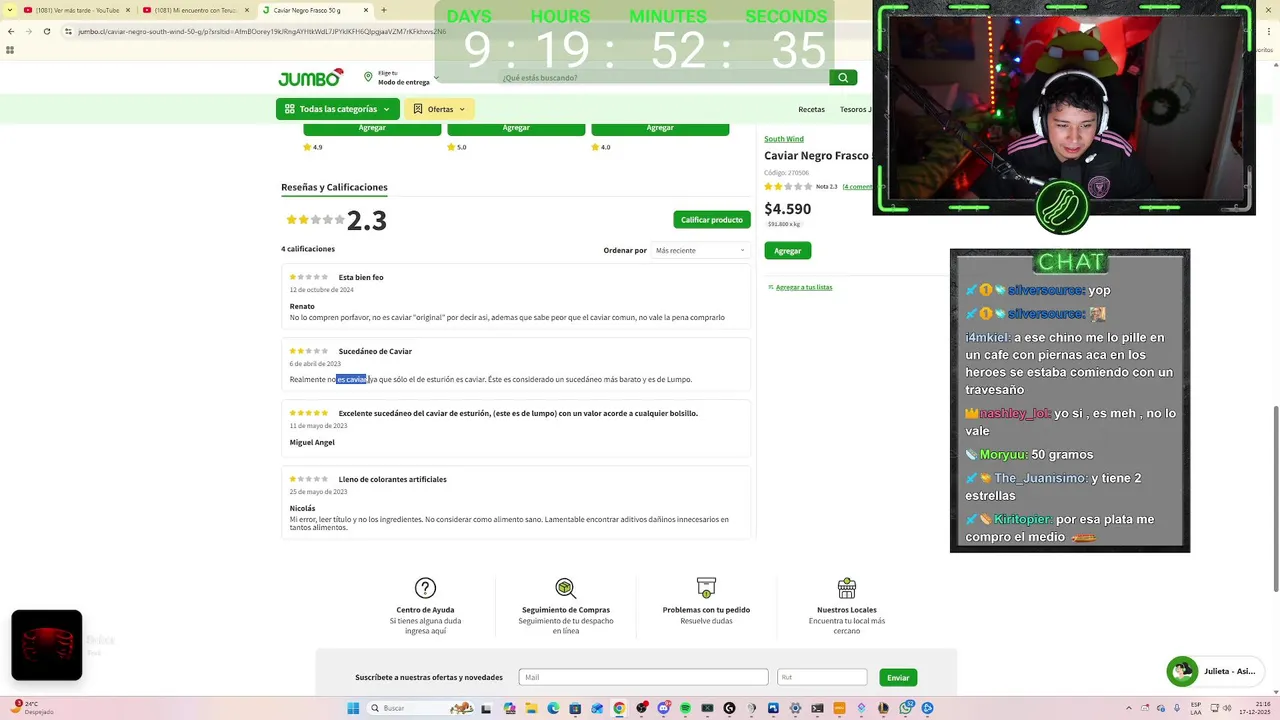1280x720 pixels.
Task: Open WhatsApp from taskbar
Action: [x=906, y=708]
